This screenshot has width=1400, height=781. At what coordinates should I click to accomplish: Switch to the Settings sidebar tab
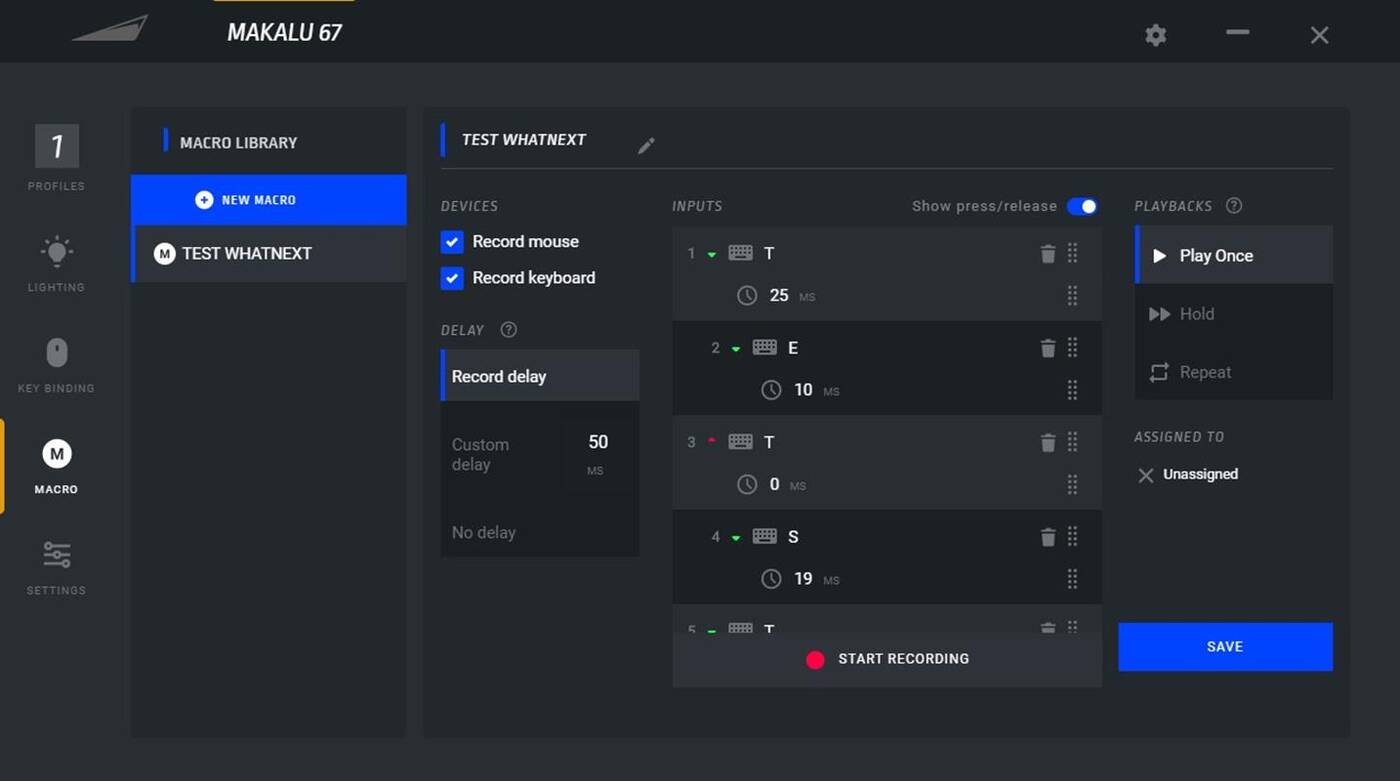pos(56,568)
